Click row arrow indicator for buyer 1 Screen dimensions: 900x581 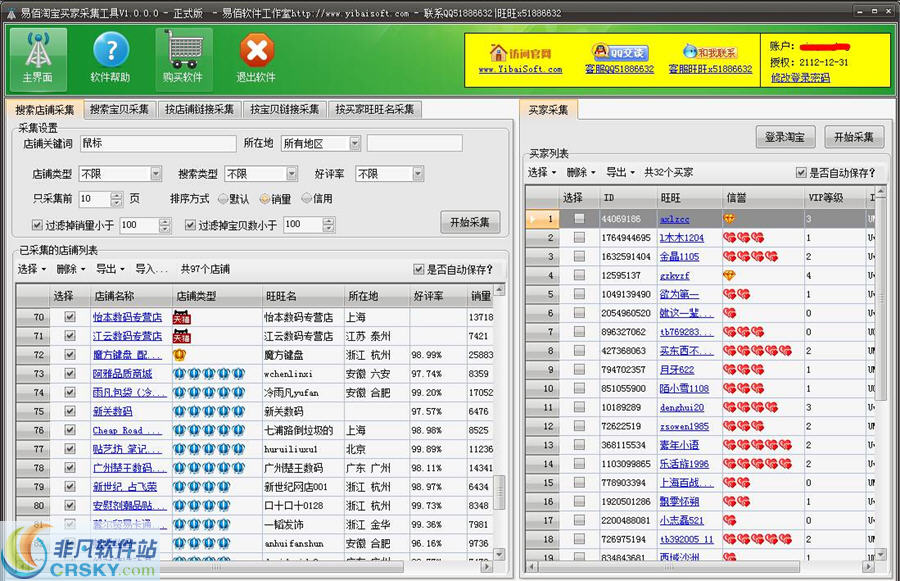point(533,219)
